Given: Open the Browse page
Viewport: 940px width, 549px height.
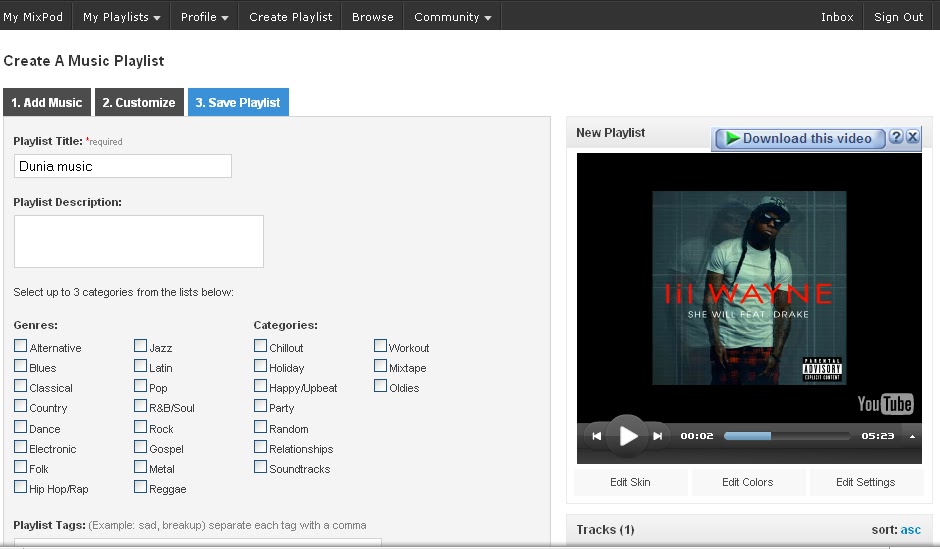Looking at the screenshot, I should pyautogui.click(x=373, y=17).
